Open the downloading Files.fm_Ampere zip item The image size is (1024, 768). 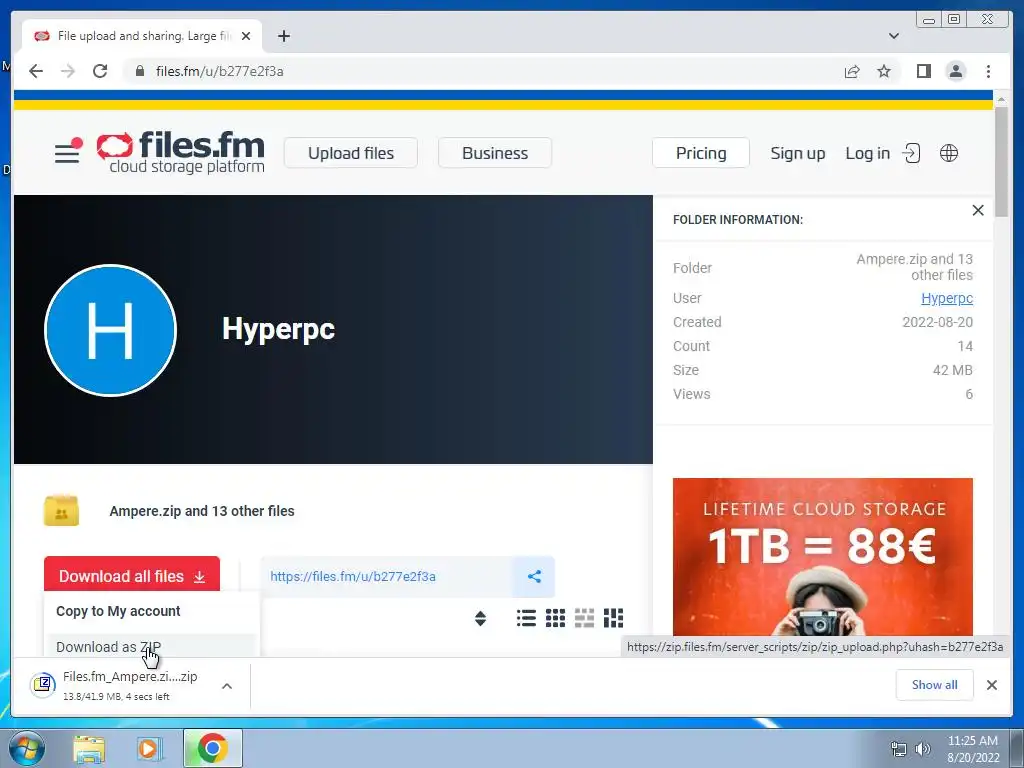coord(116,686)
